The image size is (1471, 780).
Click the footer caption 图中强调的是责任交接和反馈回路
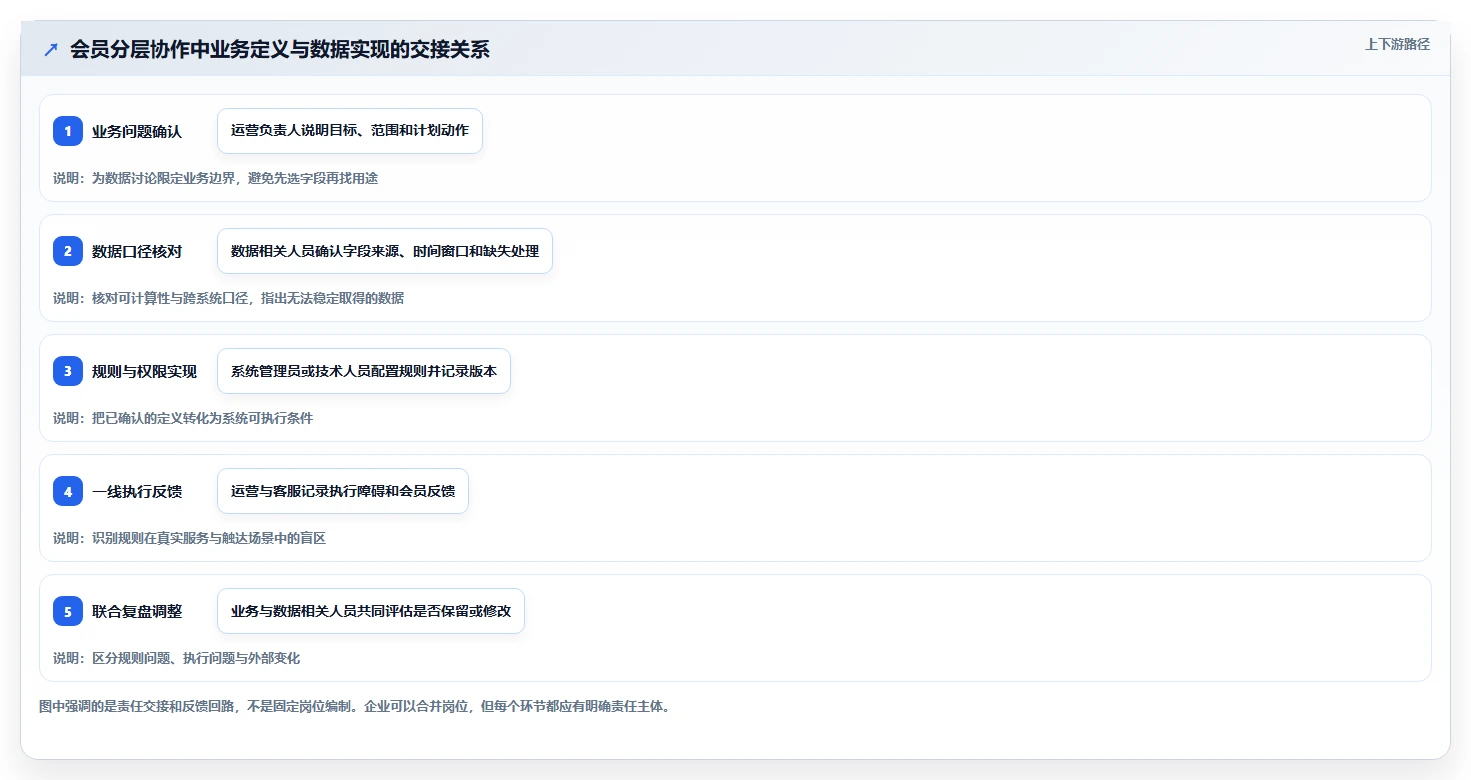click(x=354, y=706)
